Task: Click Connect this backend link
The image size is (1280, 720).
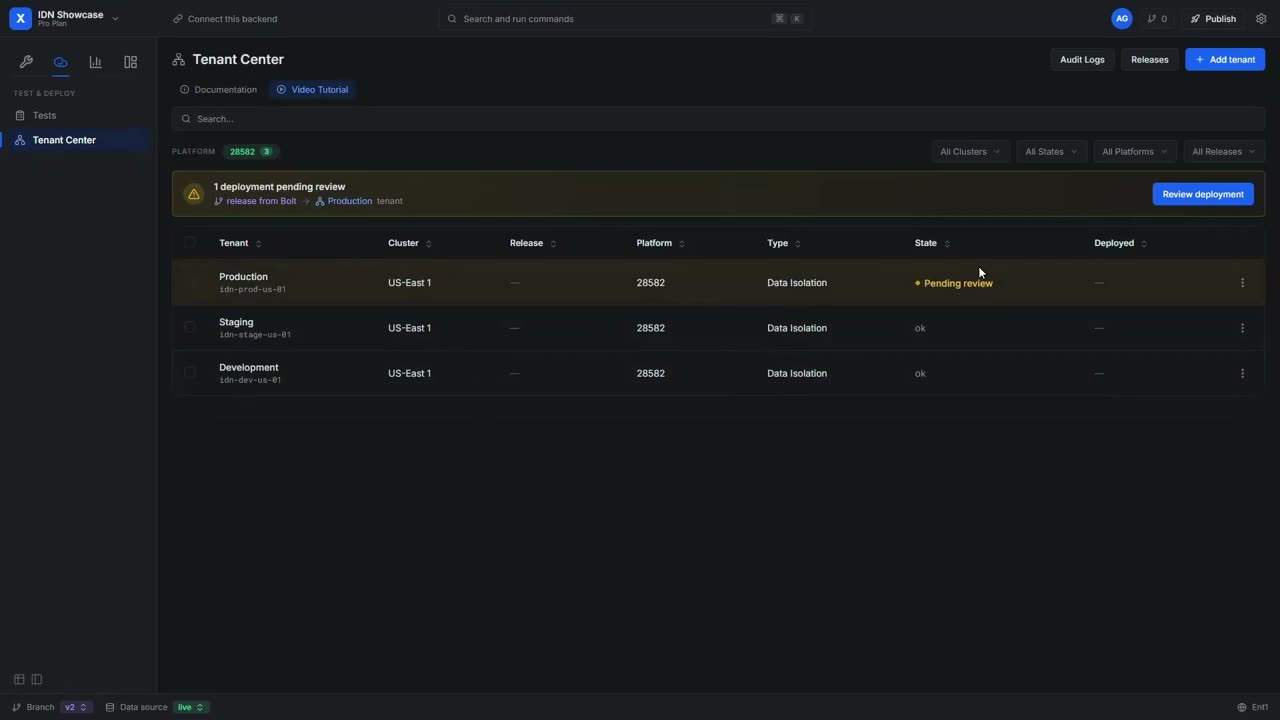Action: 225,19
